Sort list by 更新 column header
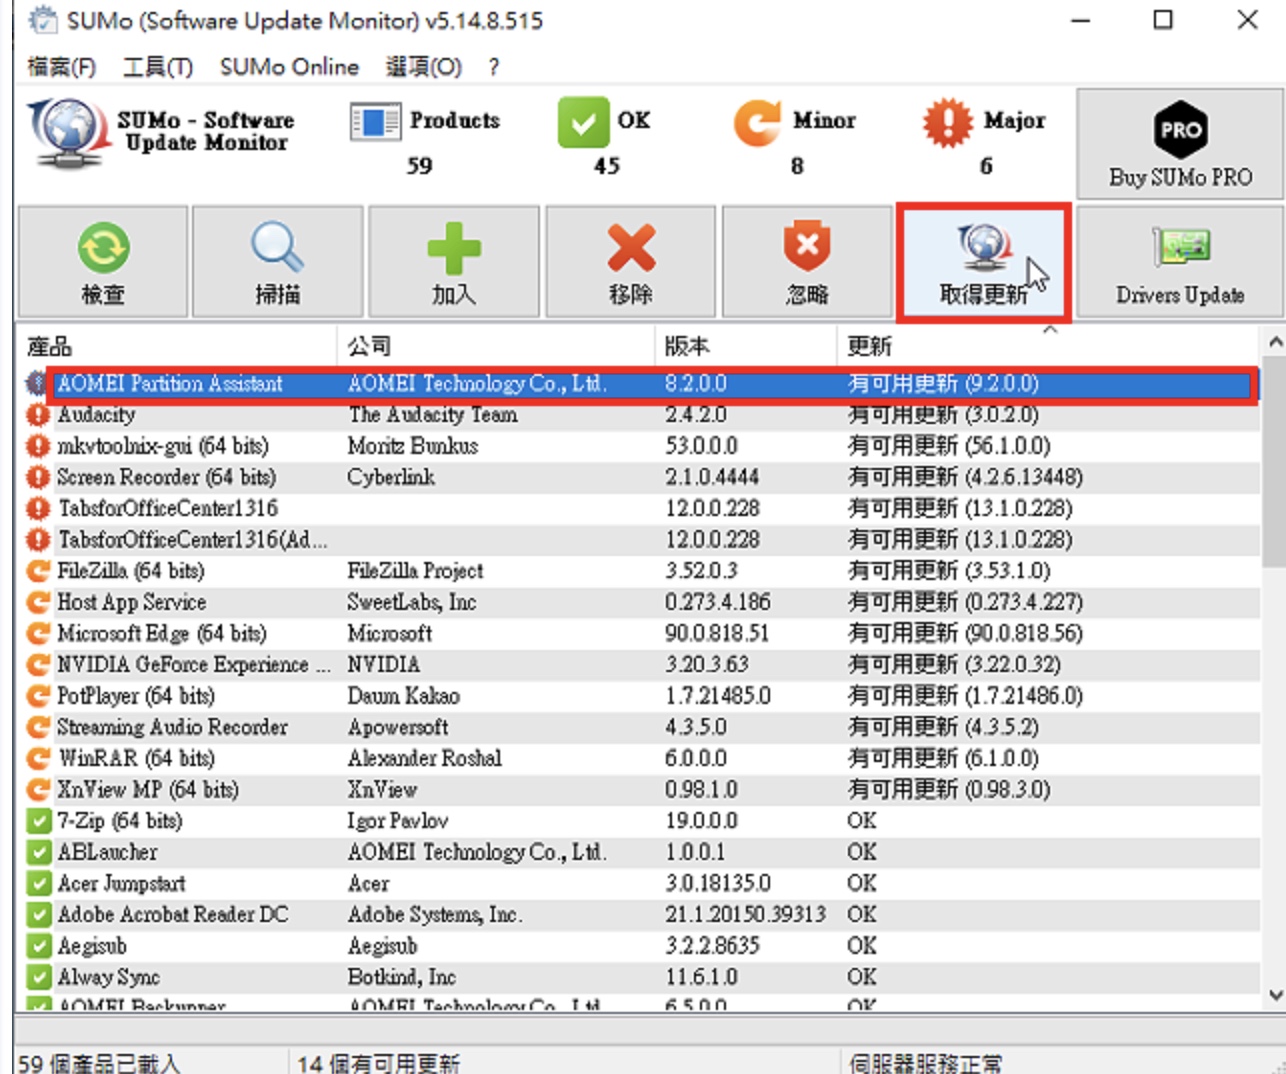The width and height of the screenshot is (1286, 1074). [x=1049, y=346]
